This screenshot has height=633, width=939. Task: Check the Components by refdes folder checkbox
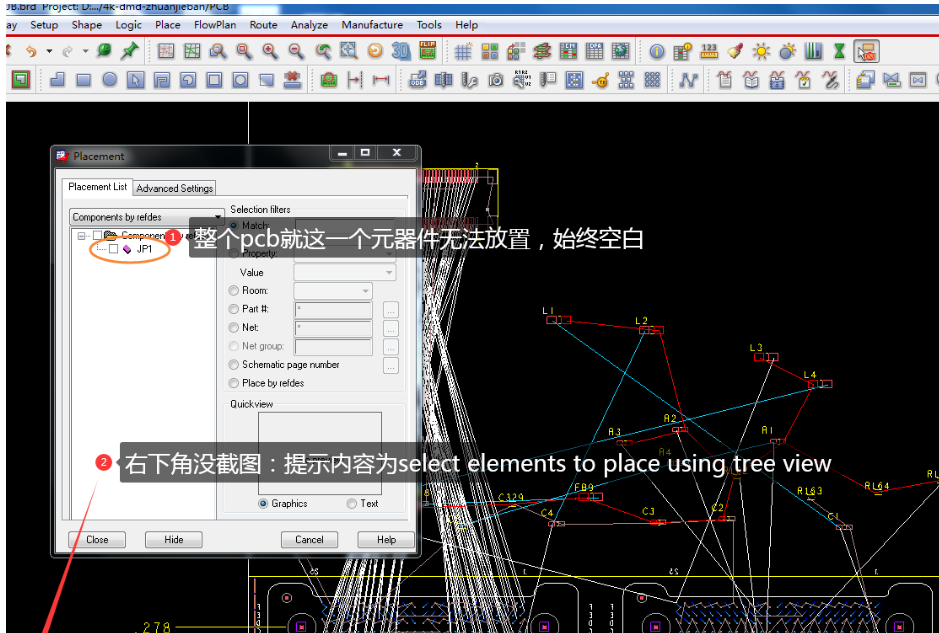click(x=97, y=236)
